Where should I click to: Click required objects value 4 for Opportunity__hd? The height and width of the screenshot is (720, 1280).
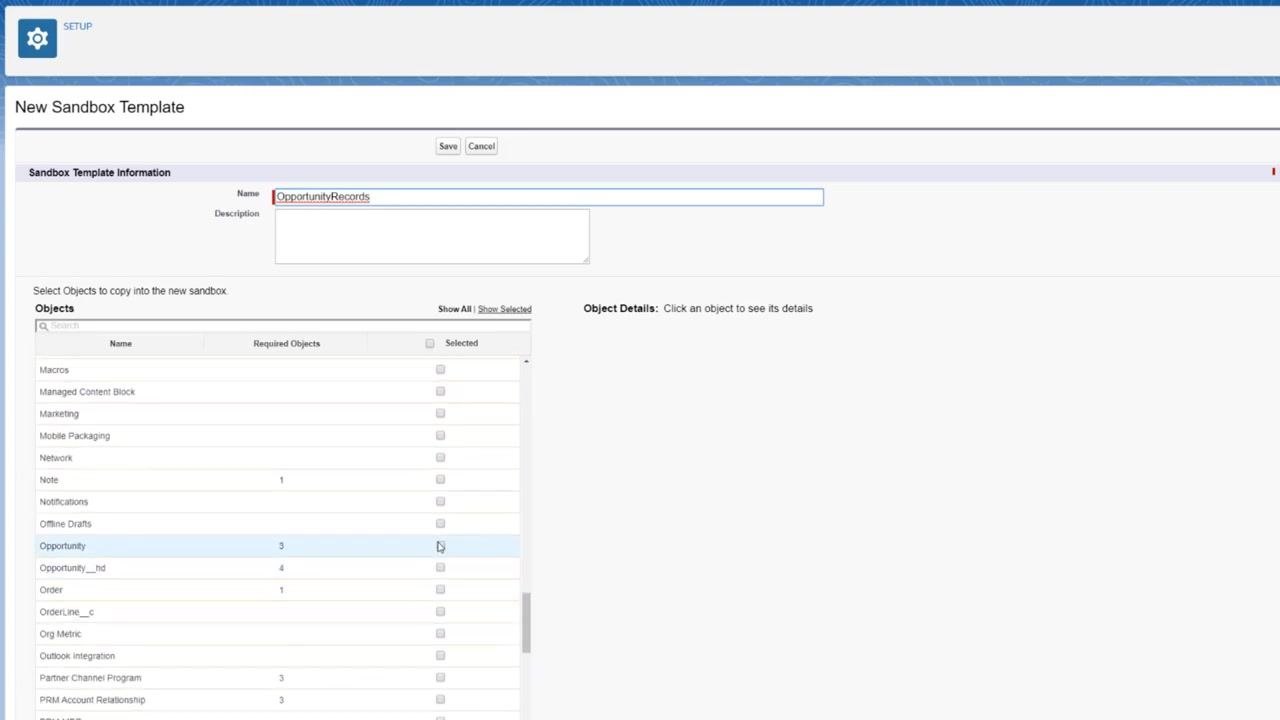pyautogui.click(x=281, y=568)
